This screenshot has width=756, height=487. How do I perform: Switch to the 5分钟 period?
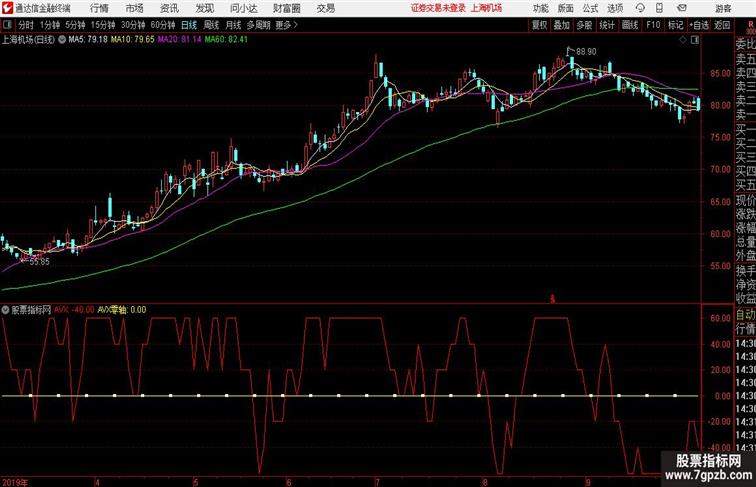75,25
